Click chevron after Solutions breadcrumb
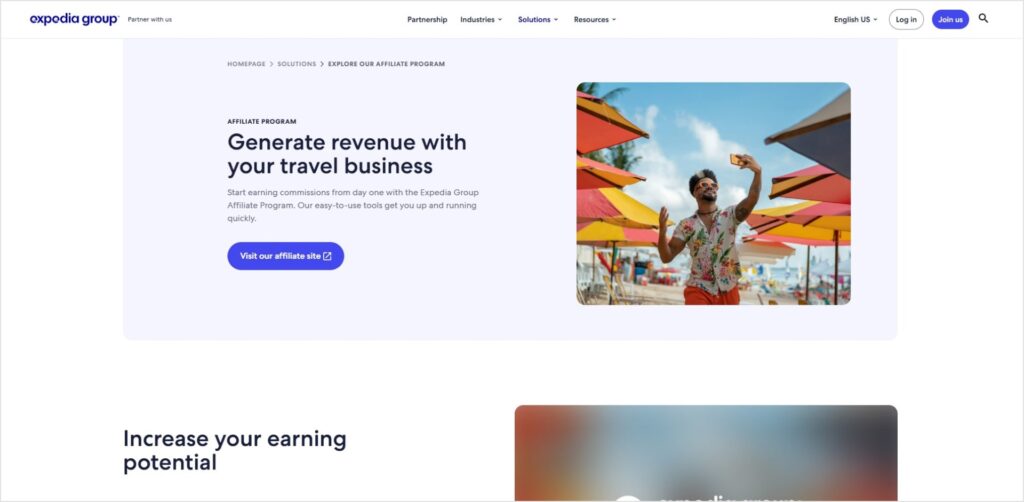The image size is (1024, 502). click(322, 64)
